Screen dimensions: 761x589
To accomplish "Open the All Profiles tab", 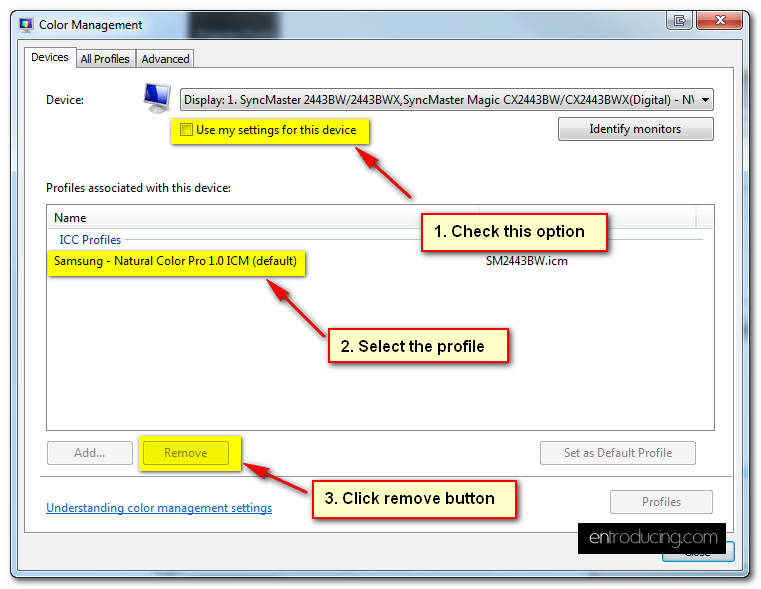I will (x=105, y=59).
